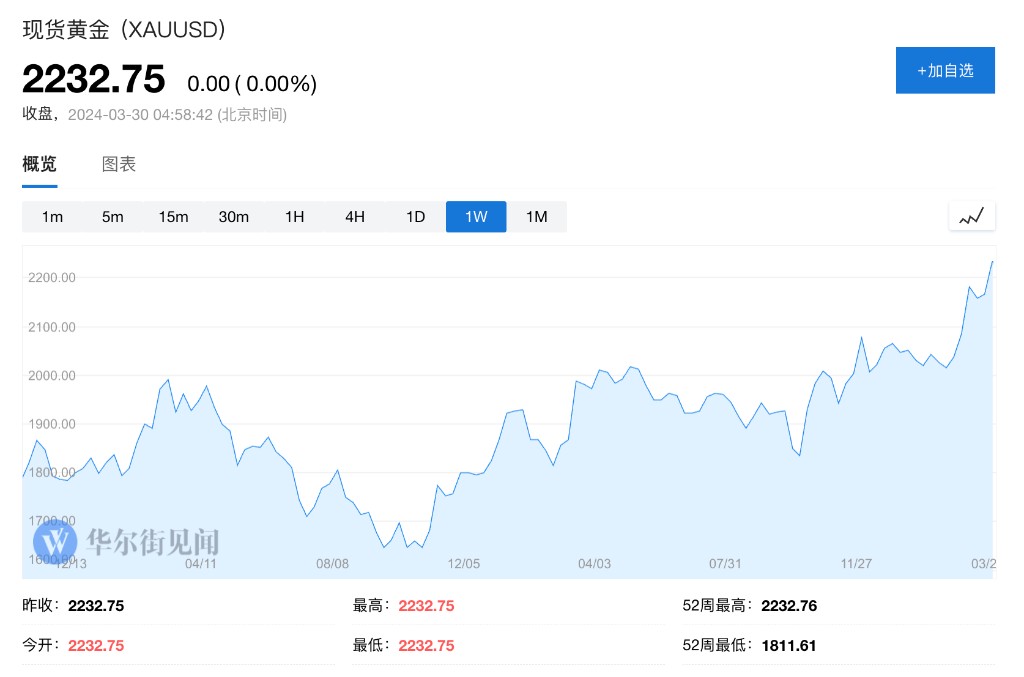This screenshot has height=677, width=1024.
Task: Click the chart peak at right edge
Action: [991, 262]
